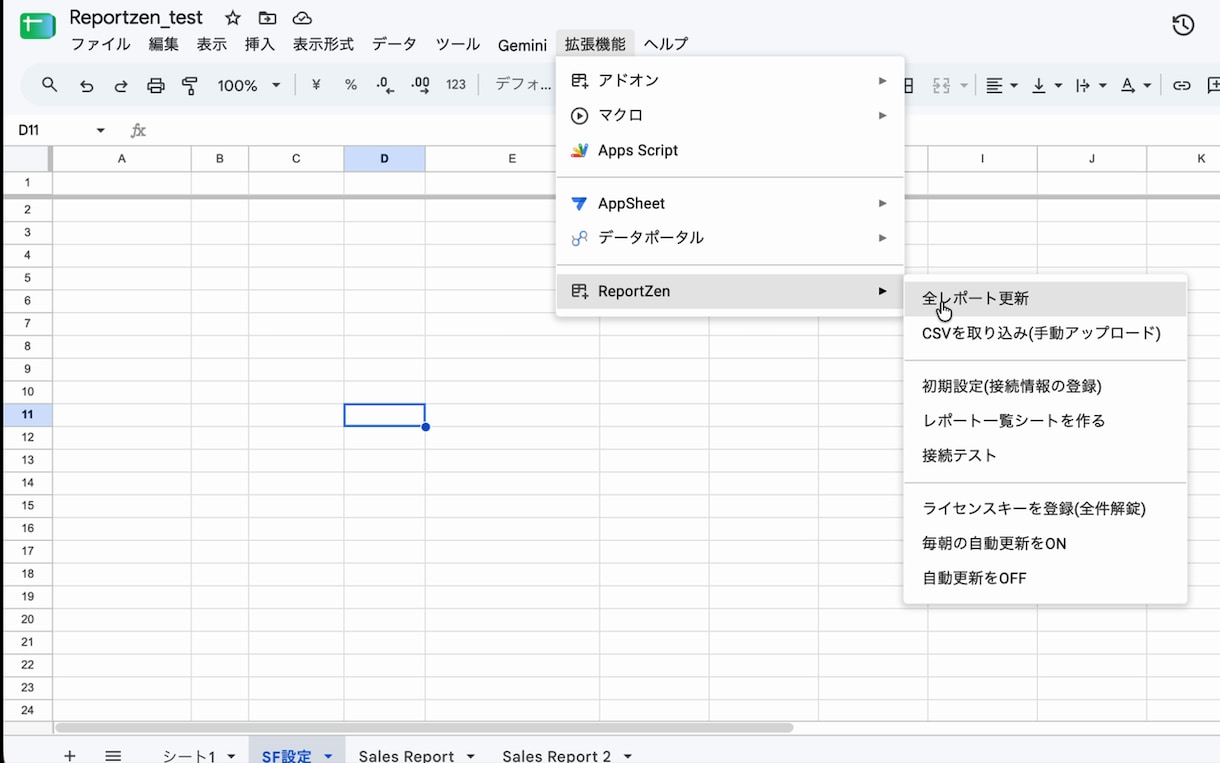Screen dimensions: 1220x763
Task: Click the move-to-folder icon
Action: [267, 18]
